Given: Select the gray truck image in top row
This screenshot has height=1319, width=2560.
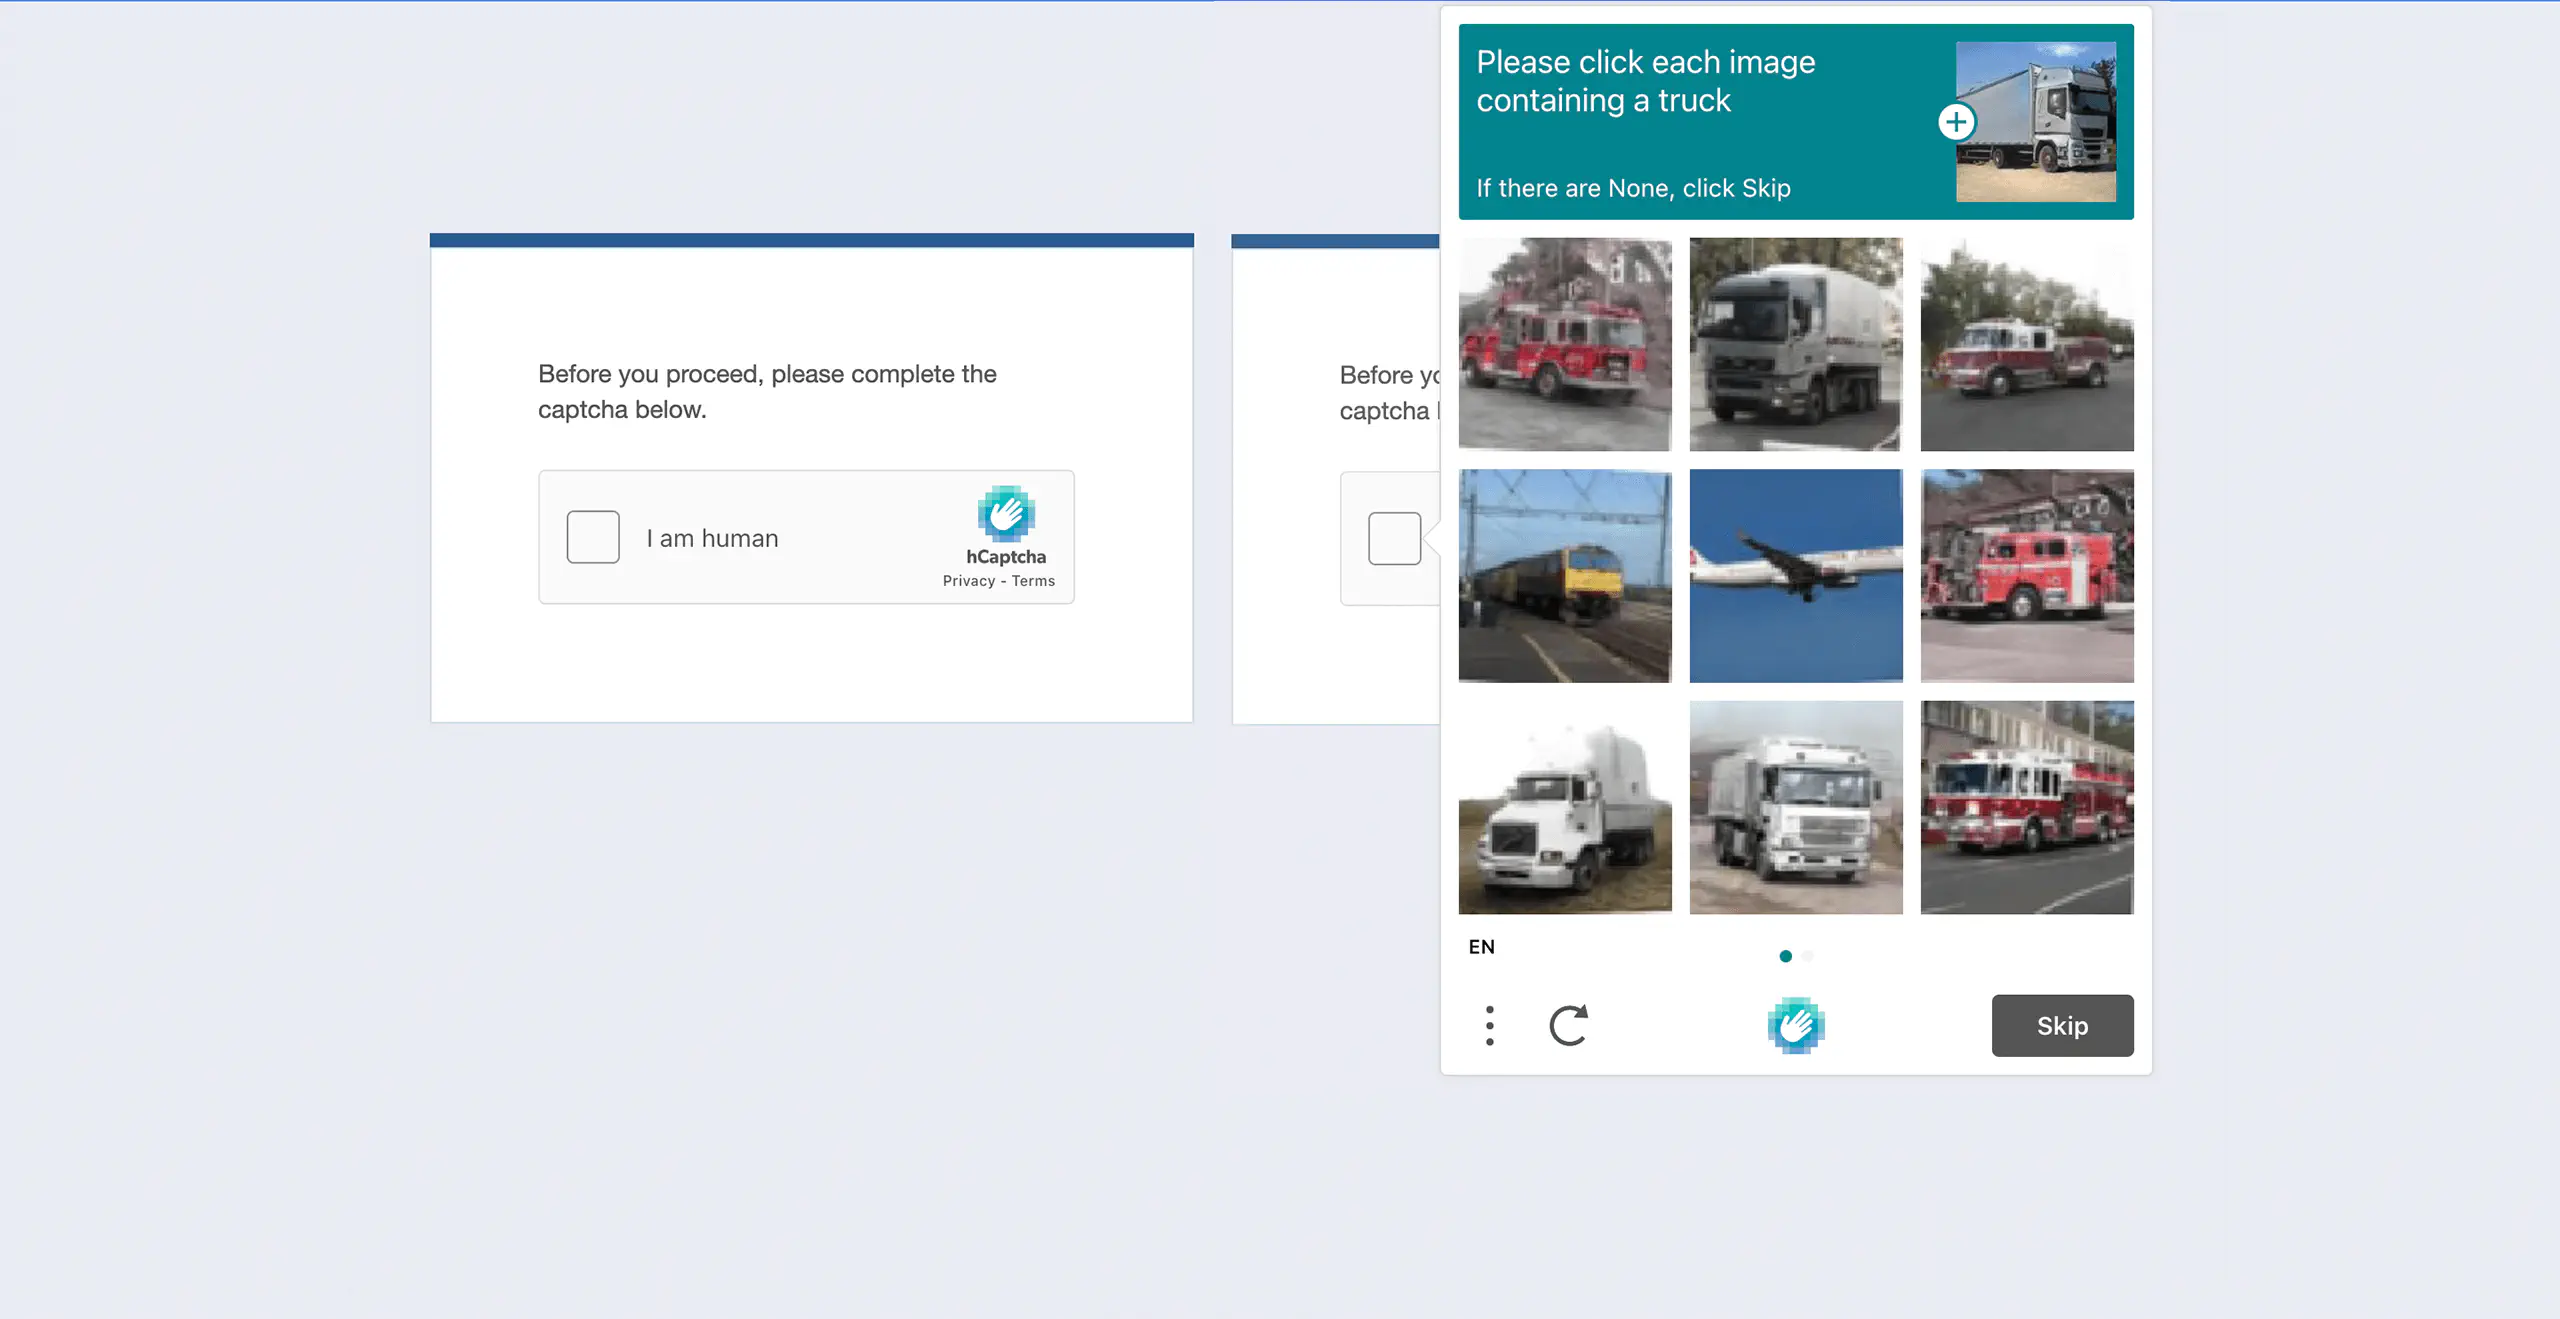Looking at the screenshot, I should (1796, 344).
